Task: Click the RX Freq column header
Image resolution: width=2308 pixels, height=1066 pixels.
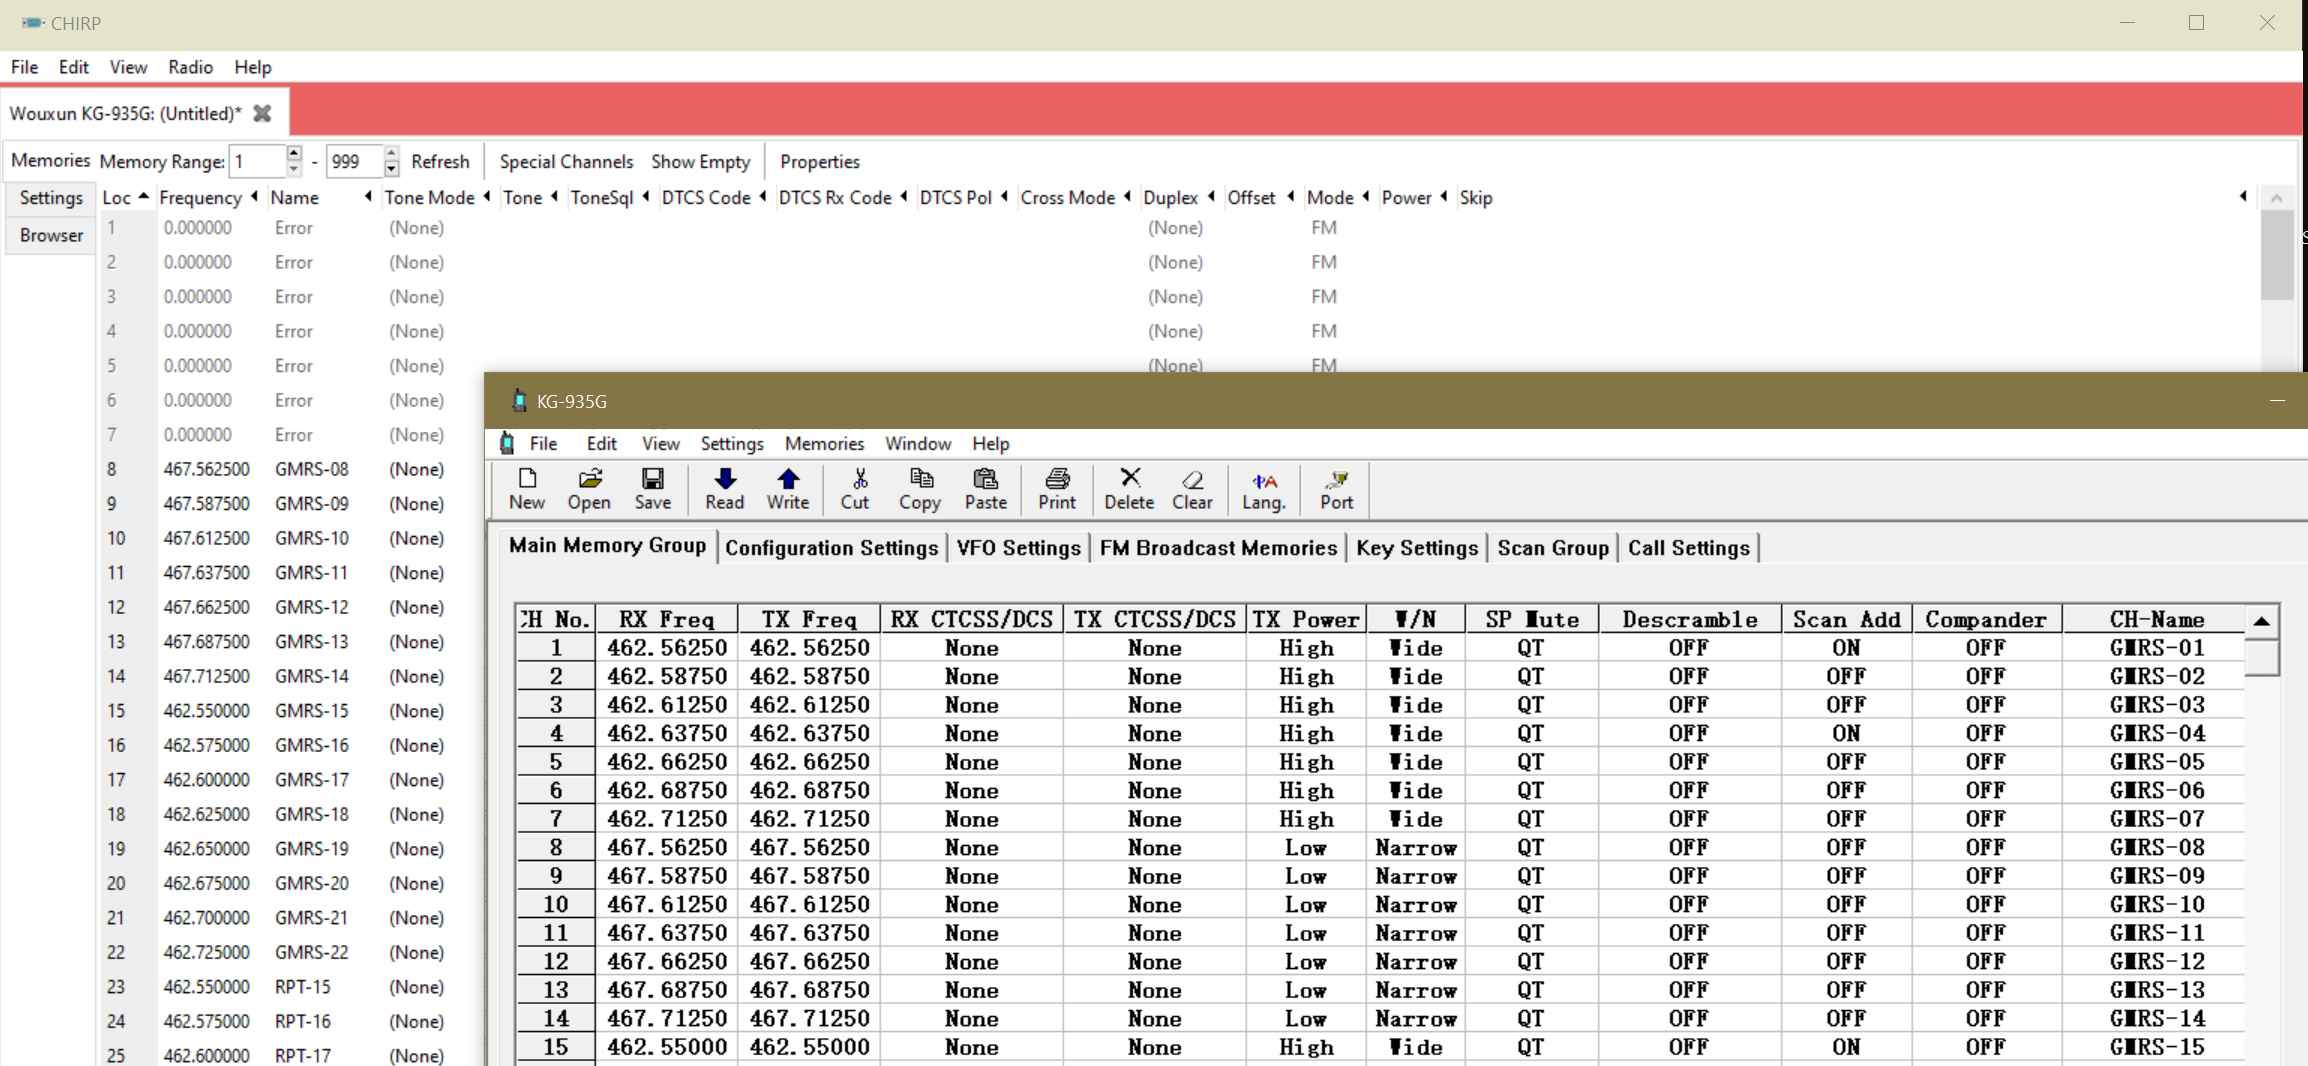Action: click(666, 619)
